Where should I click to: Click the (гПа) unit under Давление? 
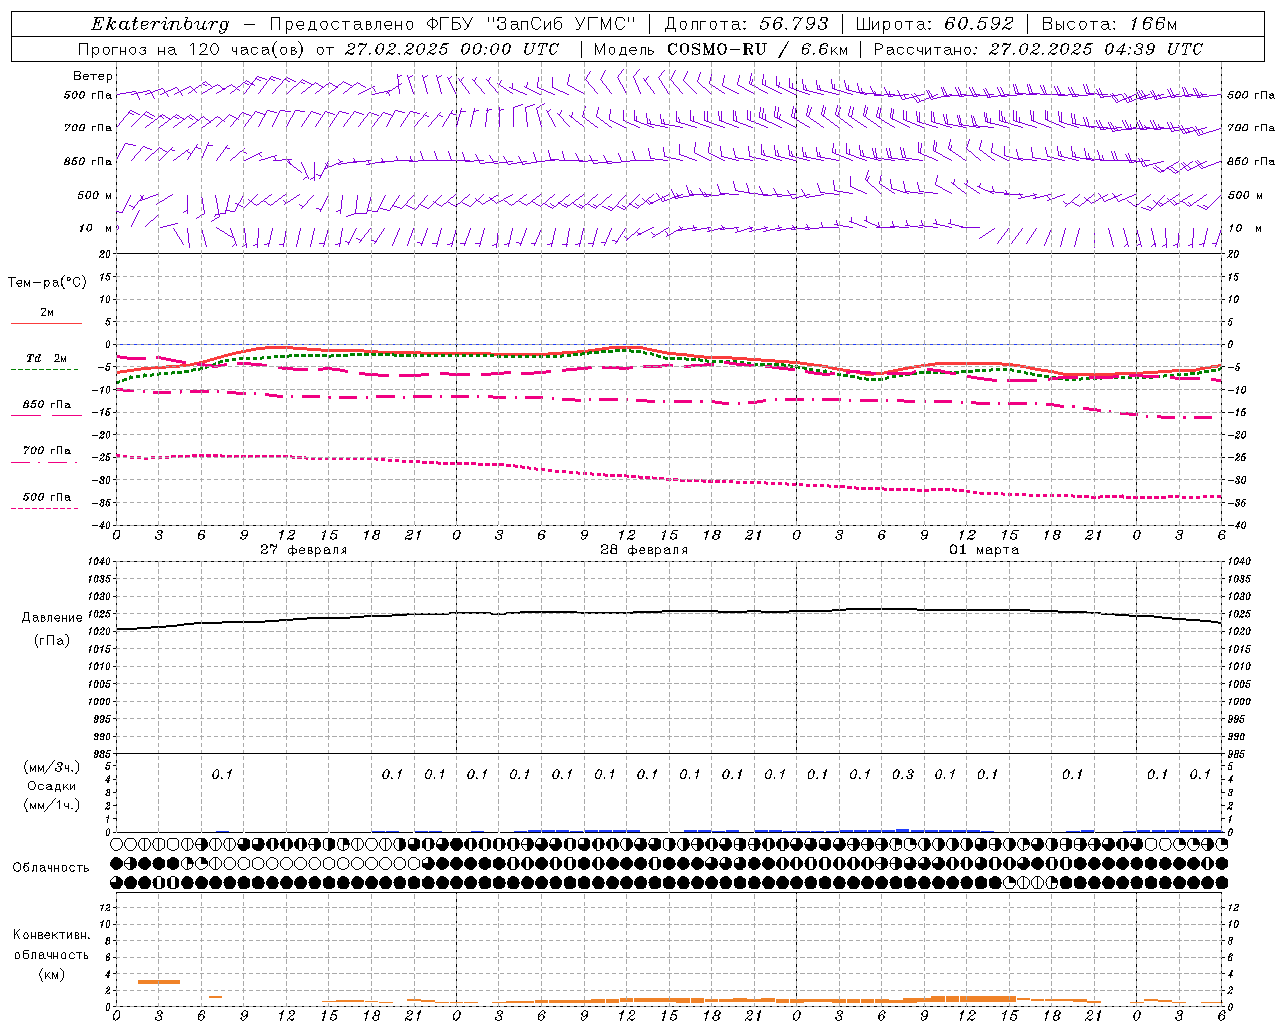(52, 640)
